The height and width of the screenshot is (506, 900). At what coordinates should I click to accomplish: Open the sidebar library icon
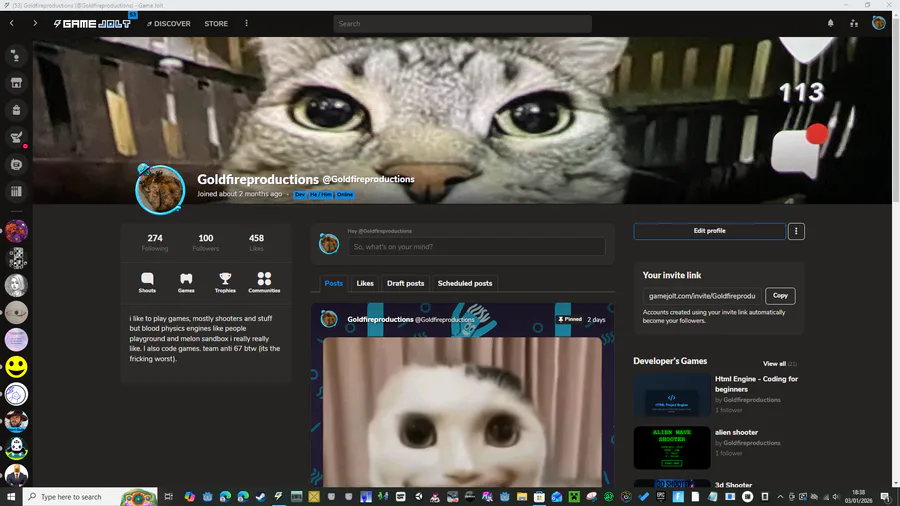tap(16, 192)
